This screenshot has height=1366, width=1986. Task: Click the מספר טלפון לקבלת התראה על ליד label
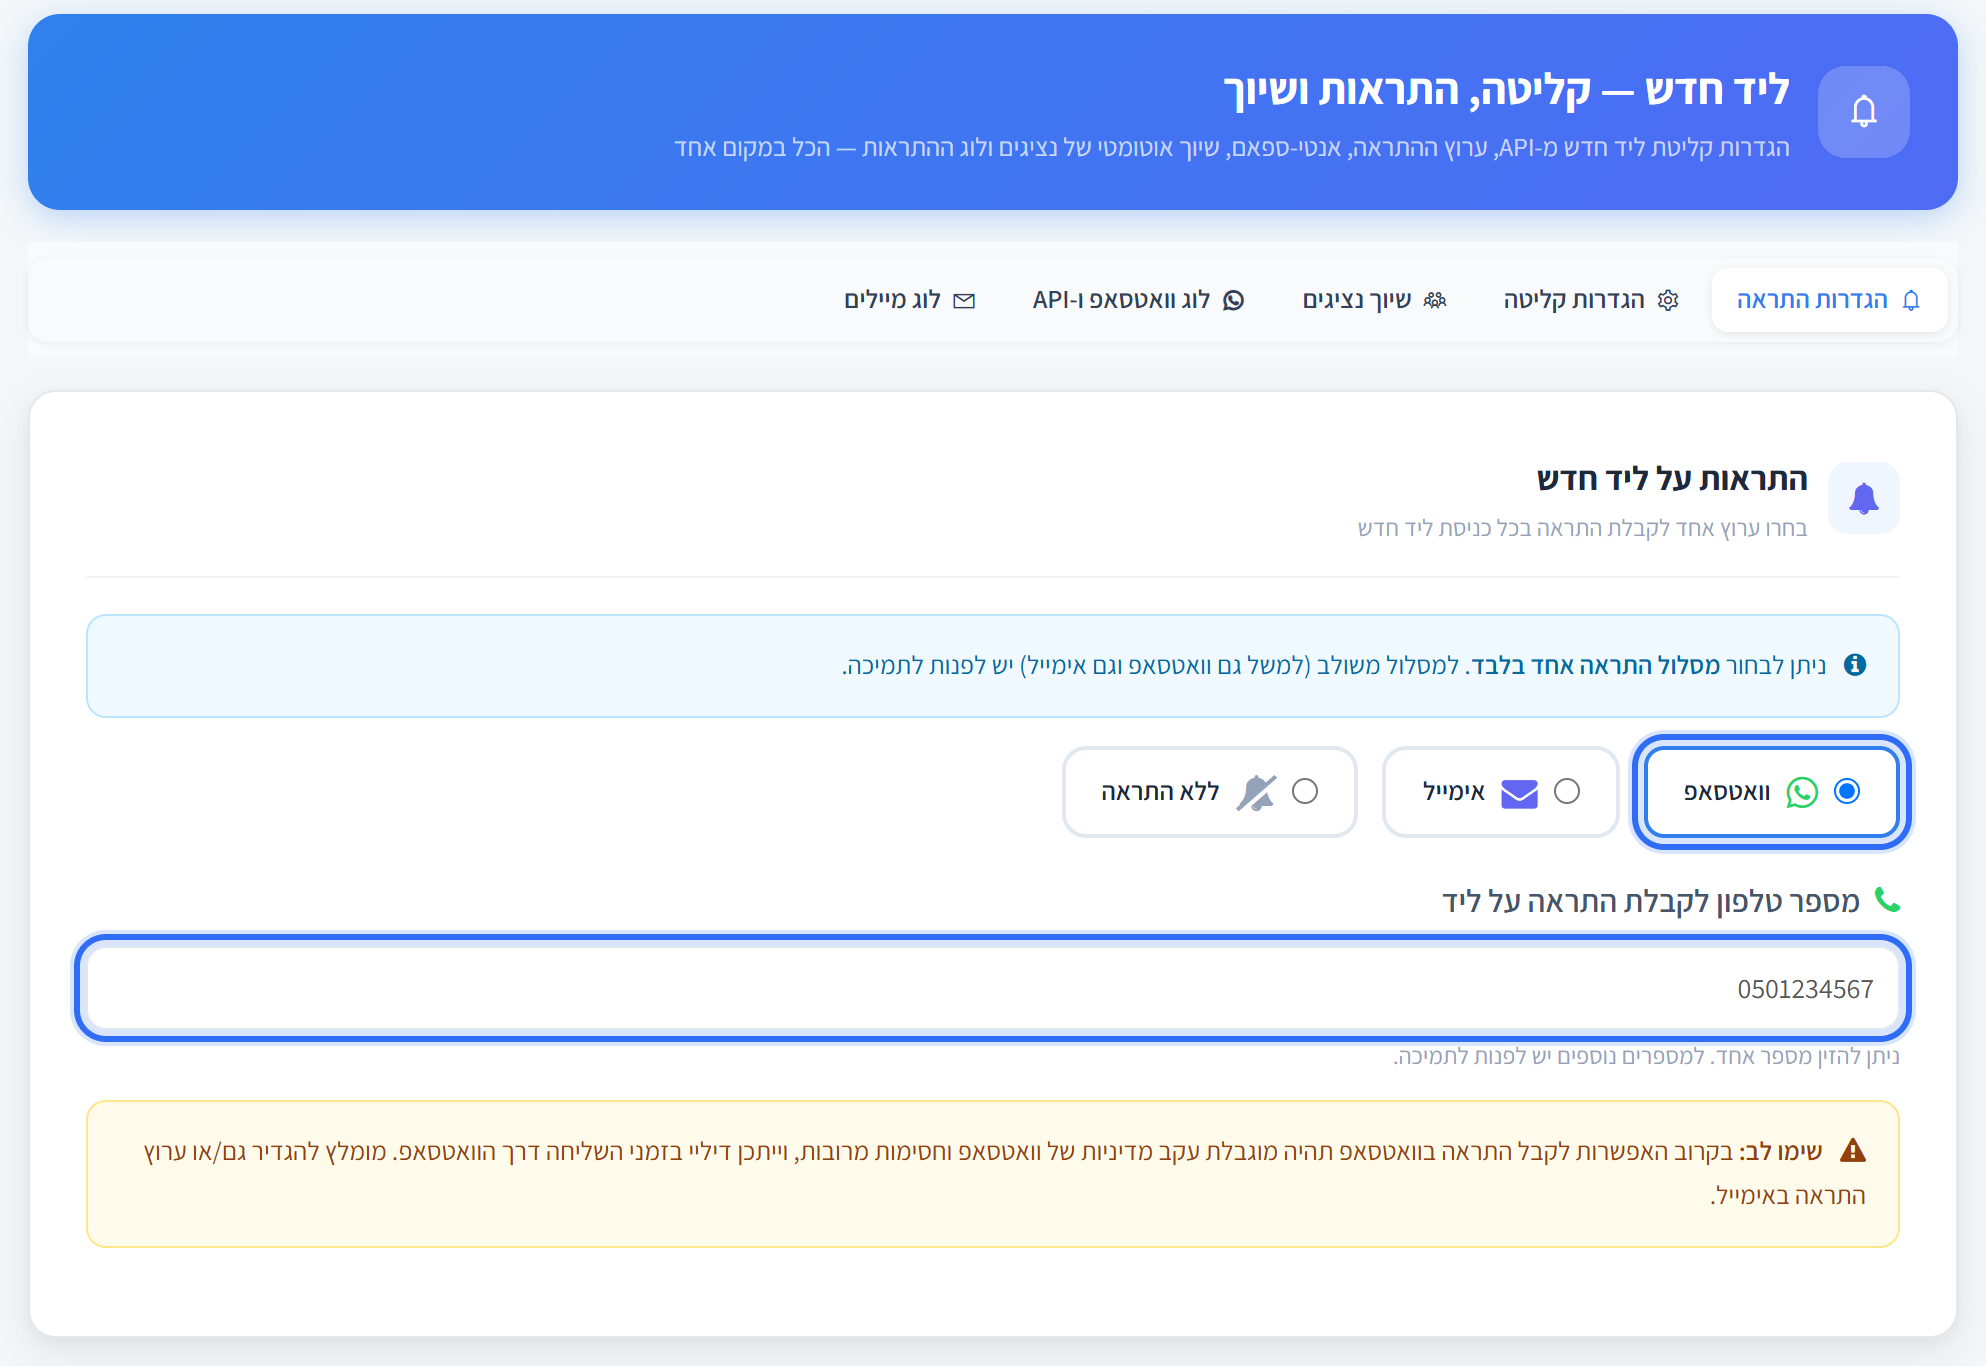click(x=1651, y=901)
